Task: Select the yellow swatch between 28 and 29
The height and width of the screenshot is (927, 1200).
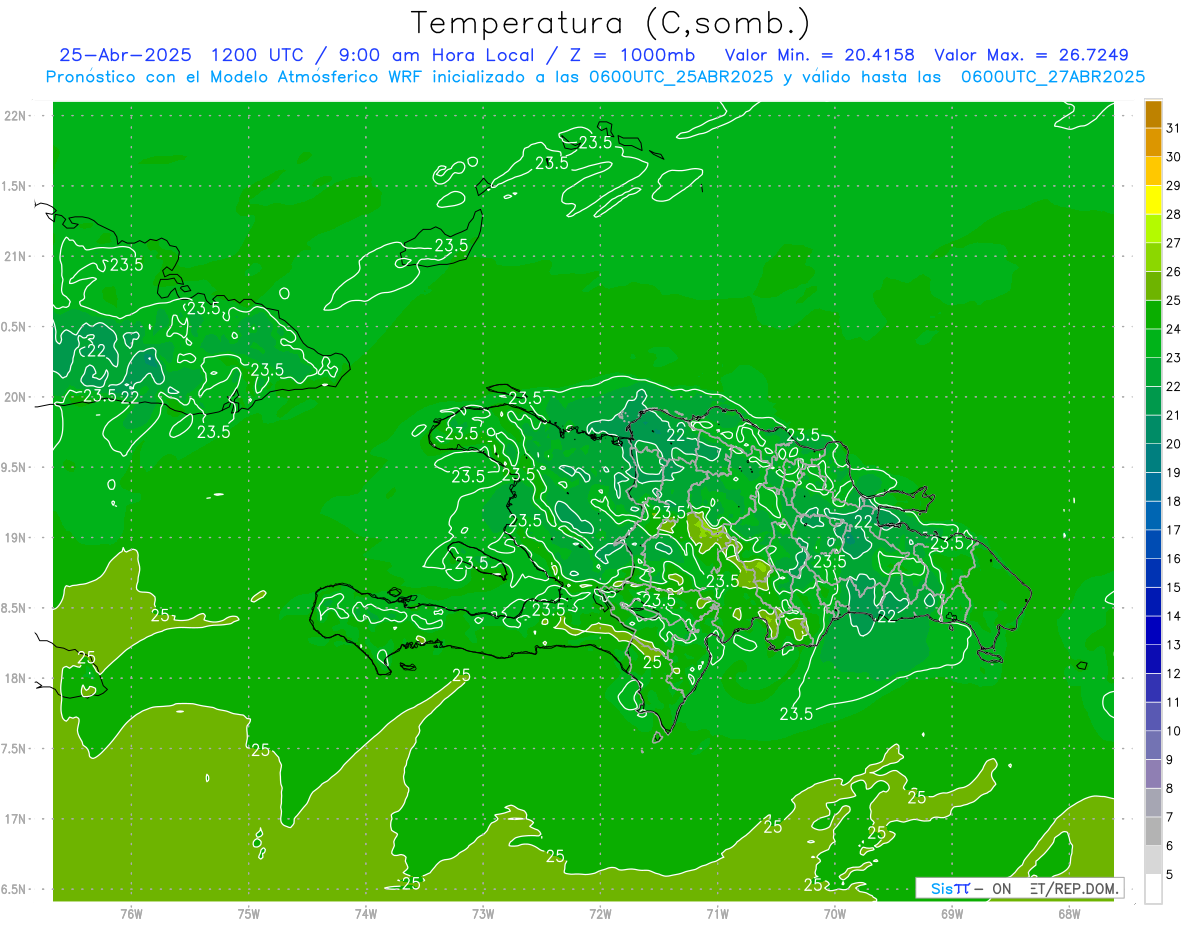Action: click(1153, 200)
